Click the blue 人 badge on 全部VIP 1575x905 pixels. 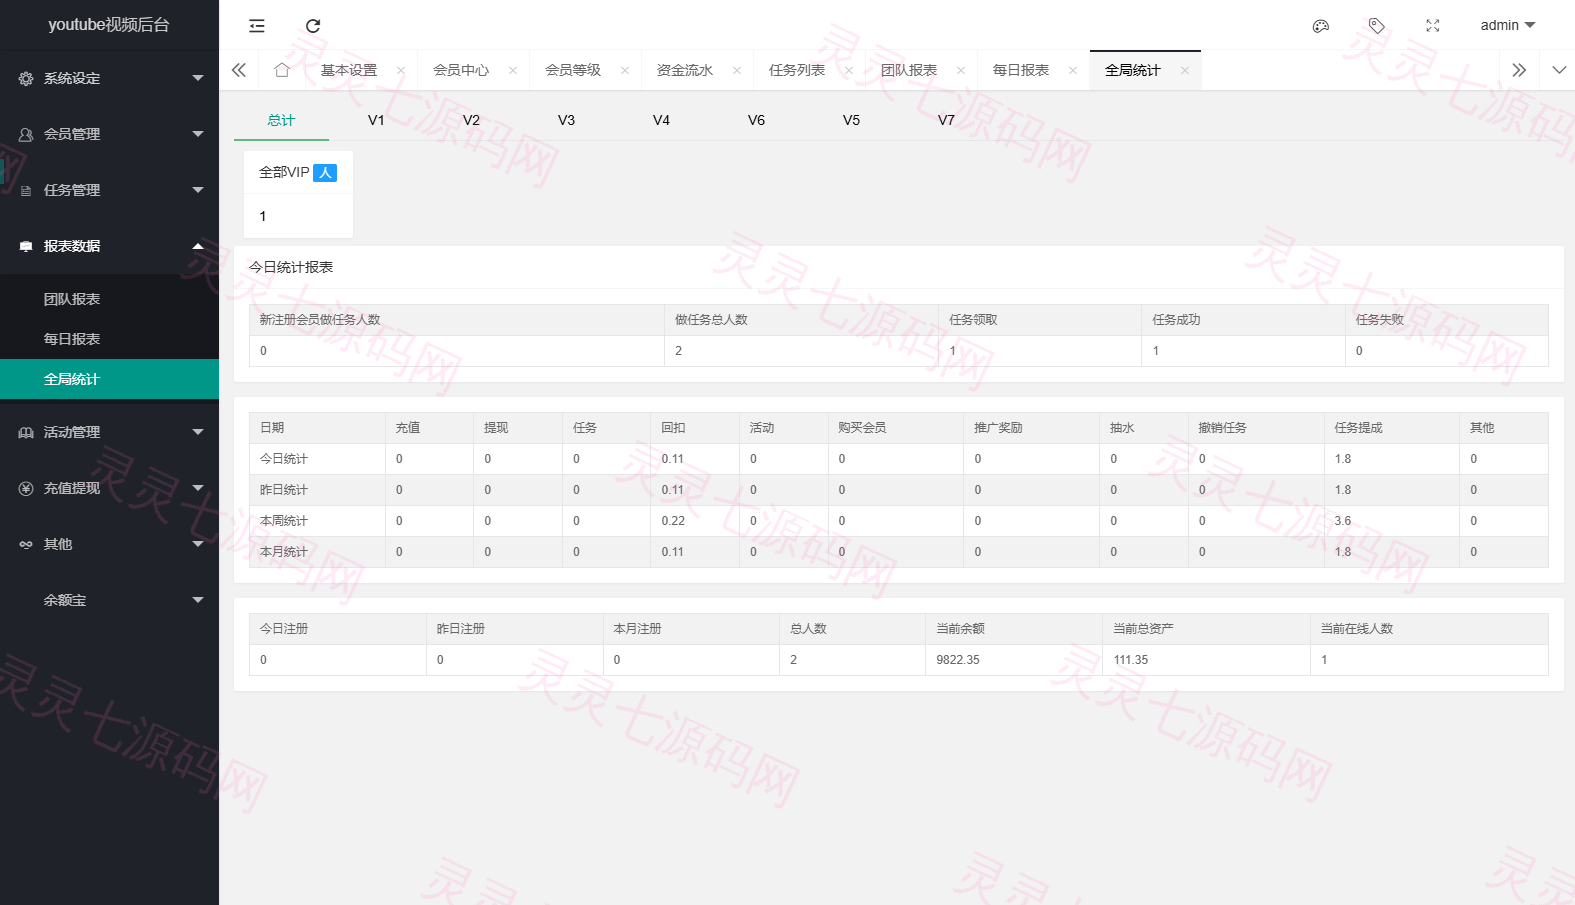click(x=325, y=173)
